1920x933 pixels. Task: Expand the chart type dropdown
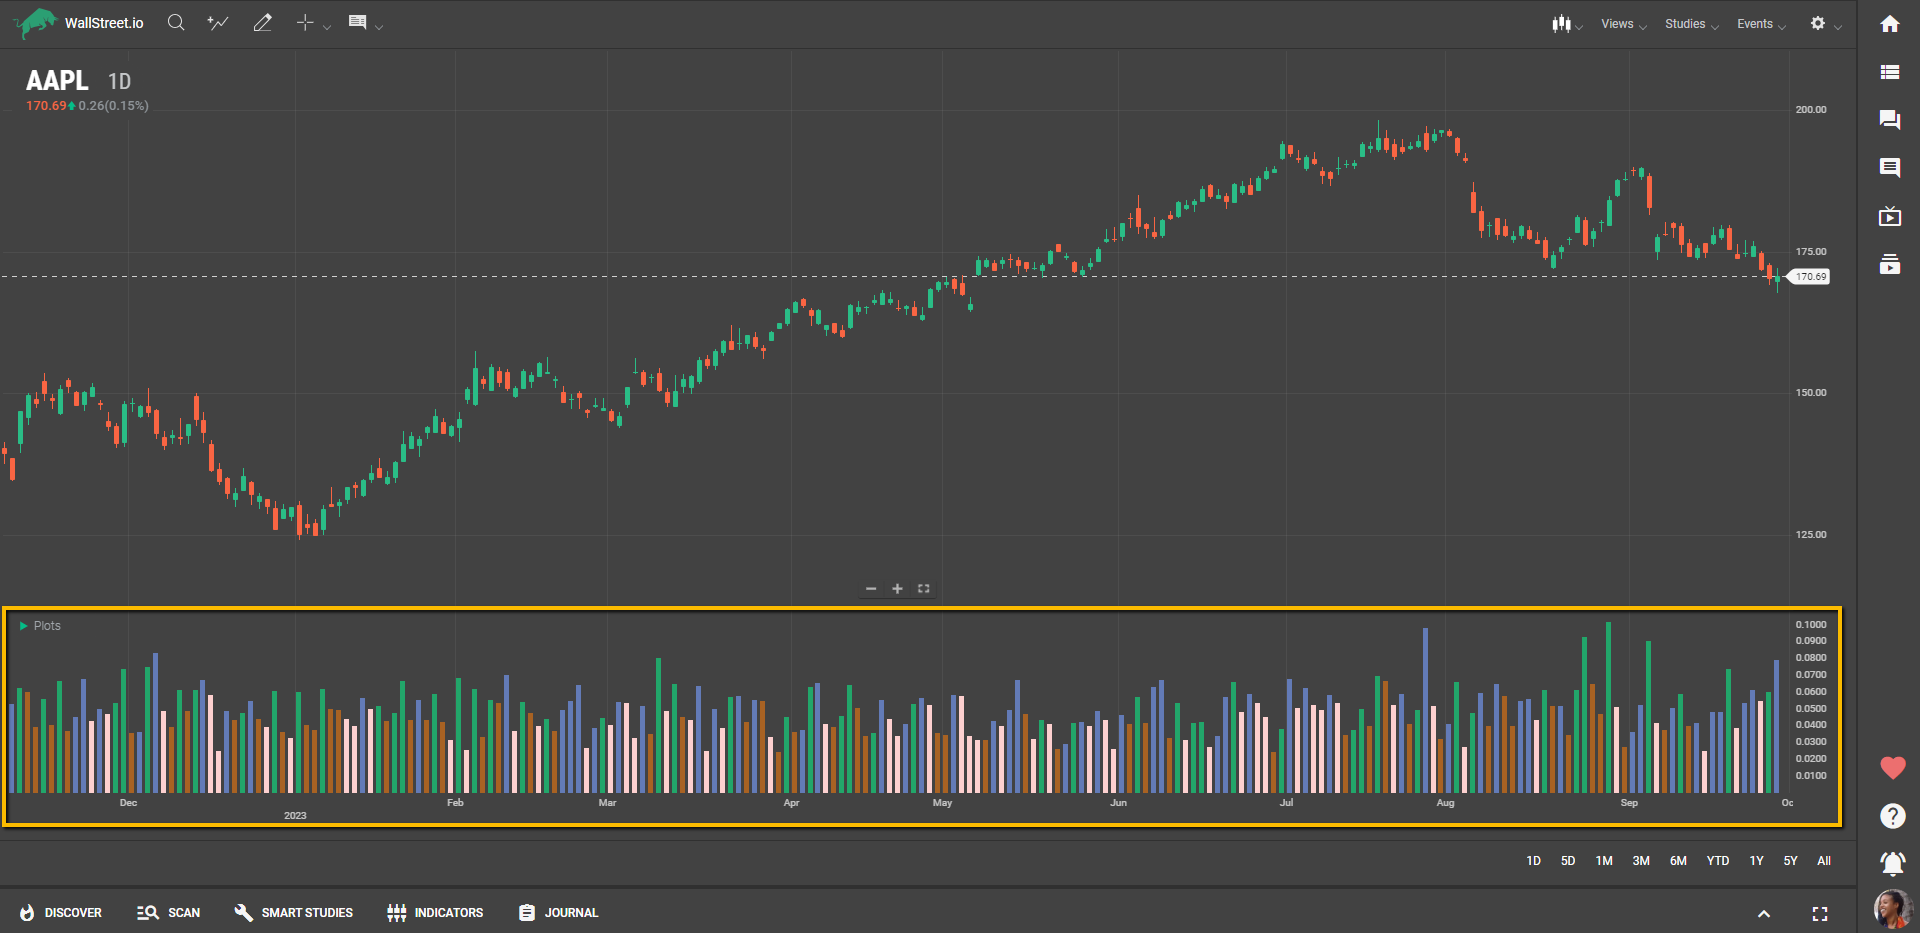1565,24
